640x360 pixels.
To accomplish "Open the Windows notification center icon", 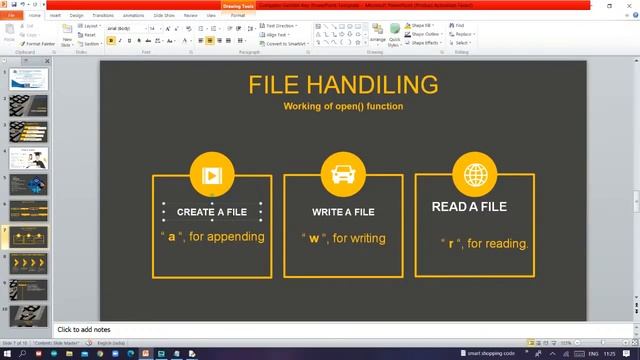I will tap(627, 353).
